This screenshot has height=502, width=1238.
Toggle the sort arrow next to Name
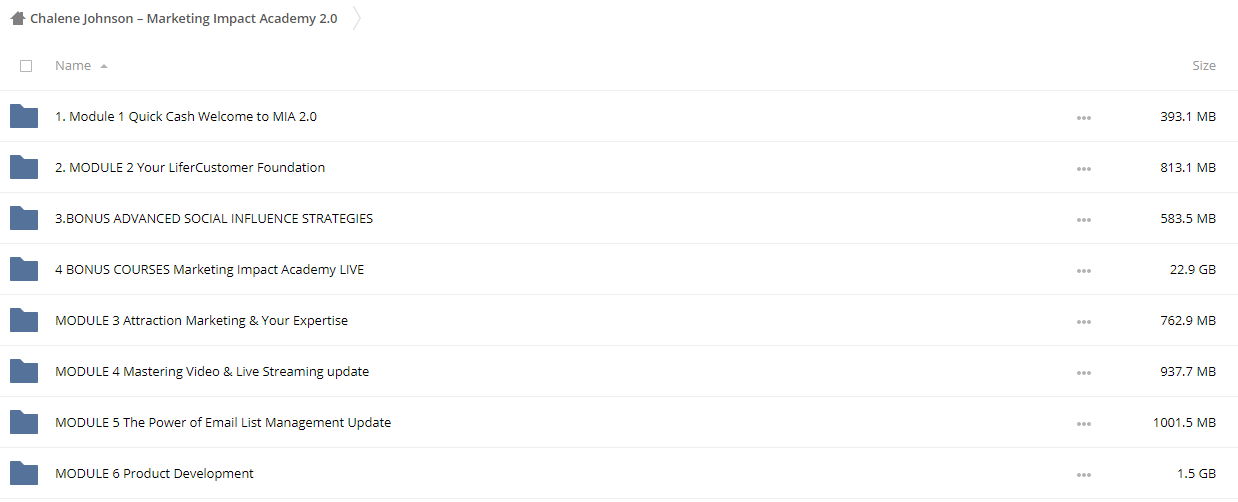pyautogui.click(x=104, y=66)
